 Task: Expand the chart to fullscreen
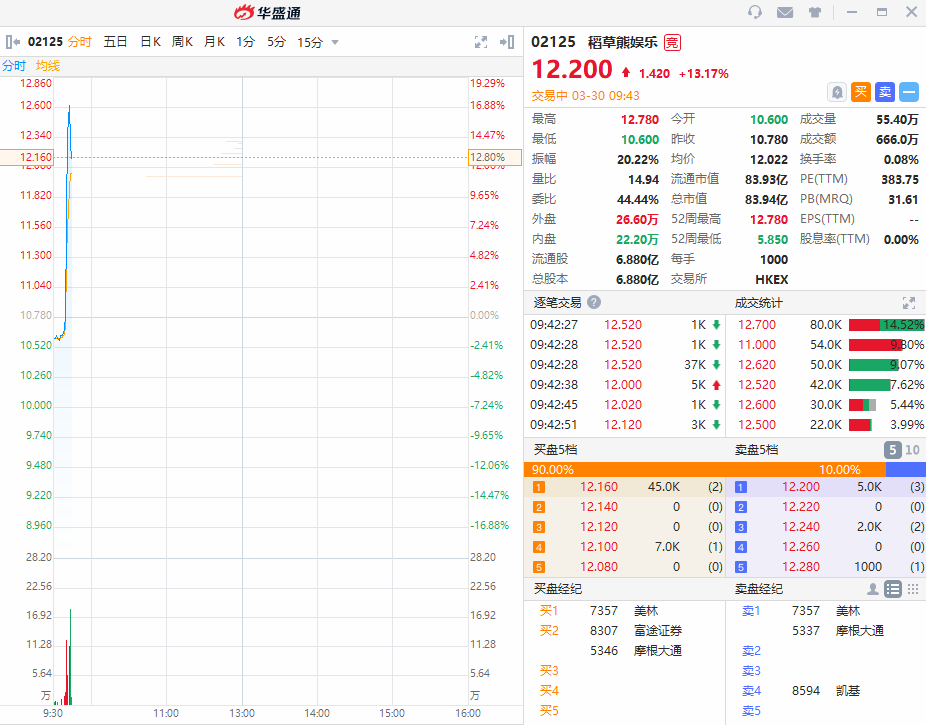(x=480, y=42)
